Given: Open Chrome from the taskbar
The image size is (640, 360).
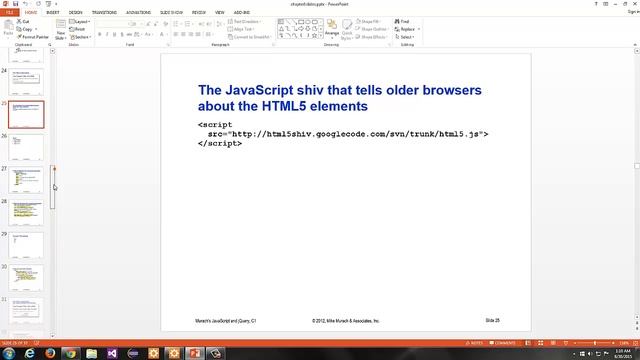Looking at the screenshot, I should [x=71, y=353].
